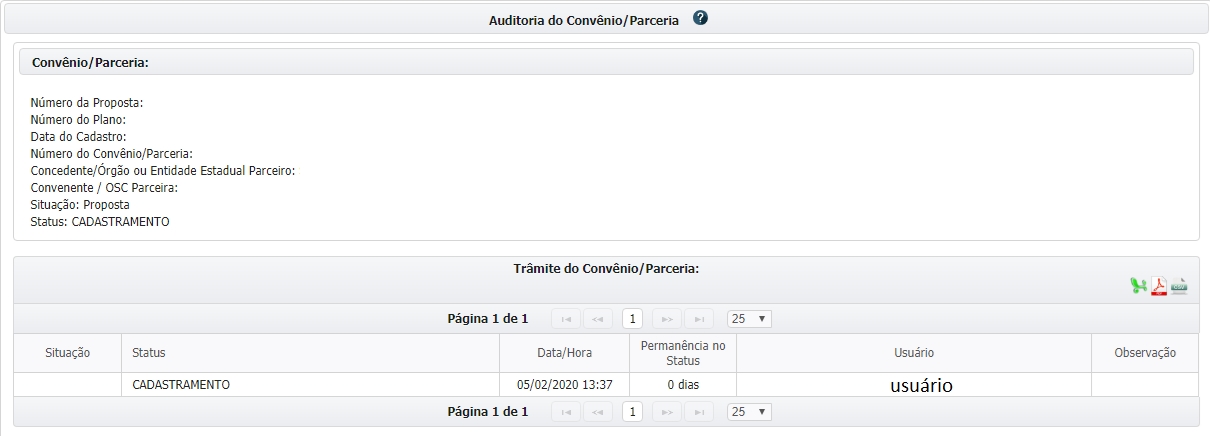Select page 1 in bottom paginator
The height and width of the screenshot is (436, 1210).
pyautogui.click(x=632, y=412)
